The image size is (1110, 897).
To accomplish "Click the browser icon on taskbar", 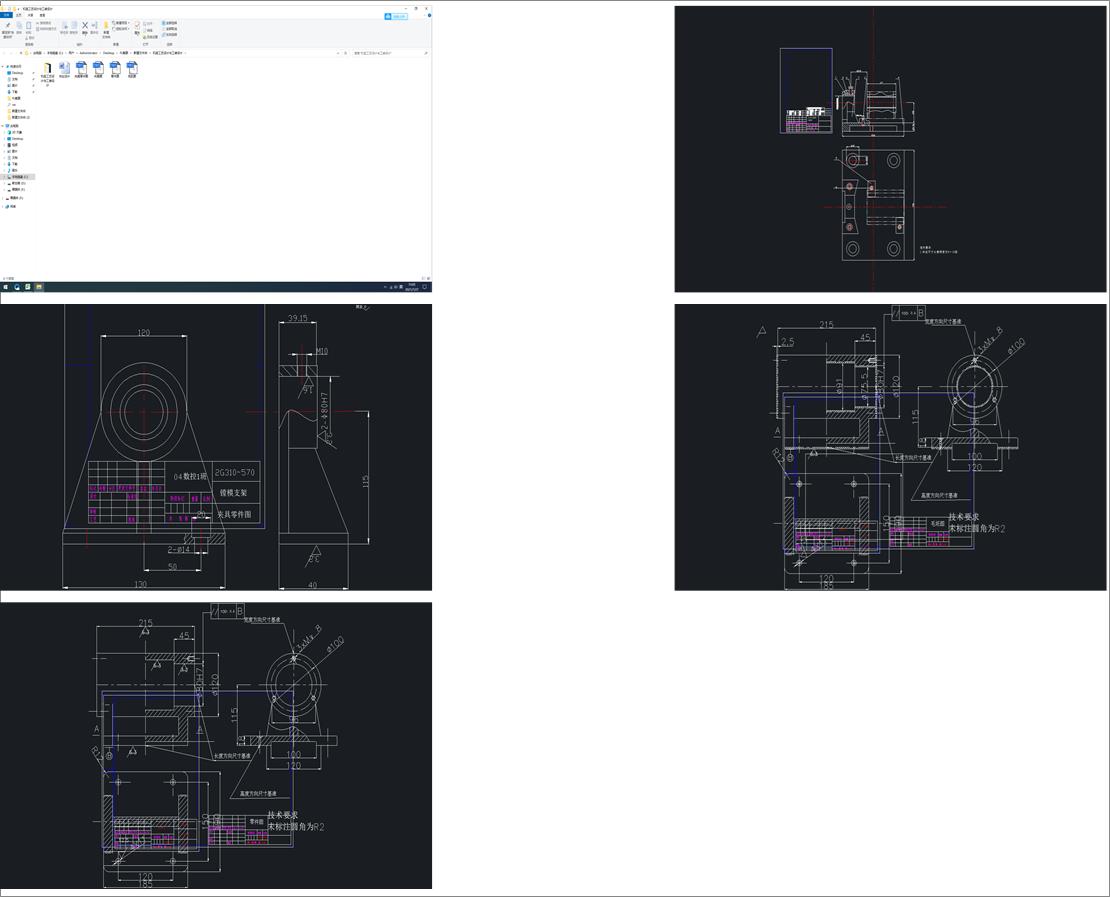I will click(x=16, y=287).
